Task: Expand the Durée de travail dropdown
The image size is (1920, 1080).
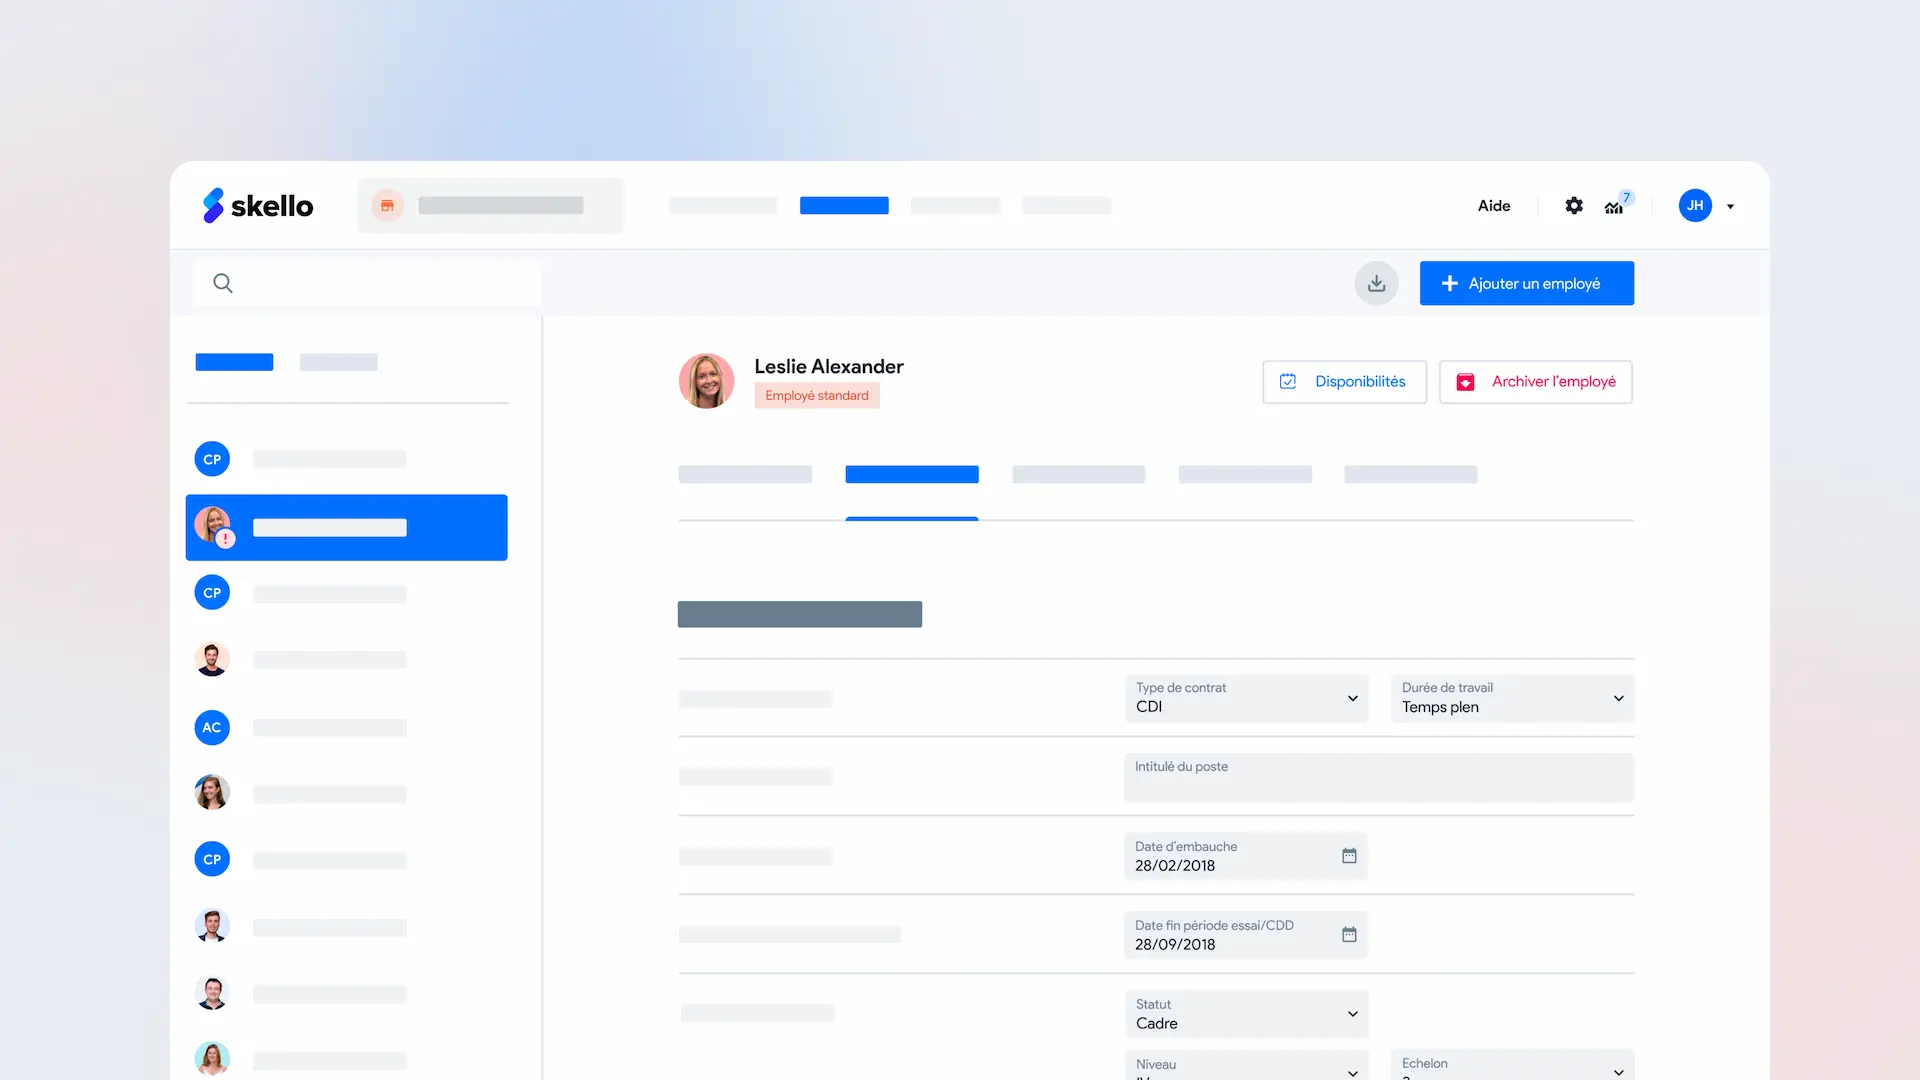Action: [x=1511, y=698]
